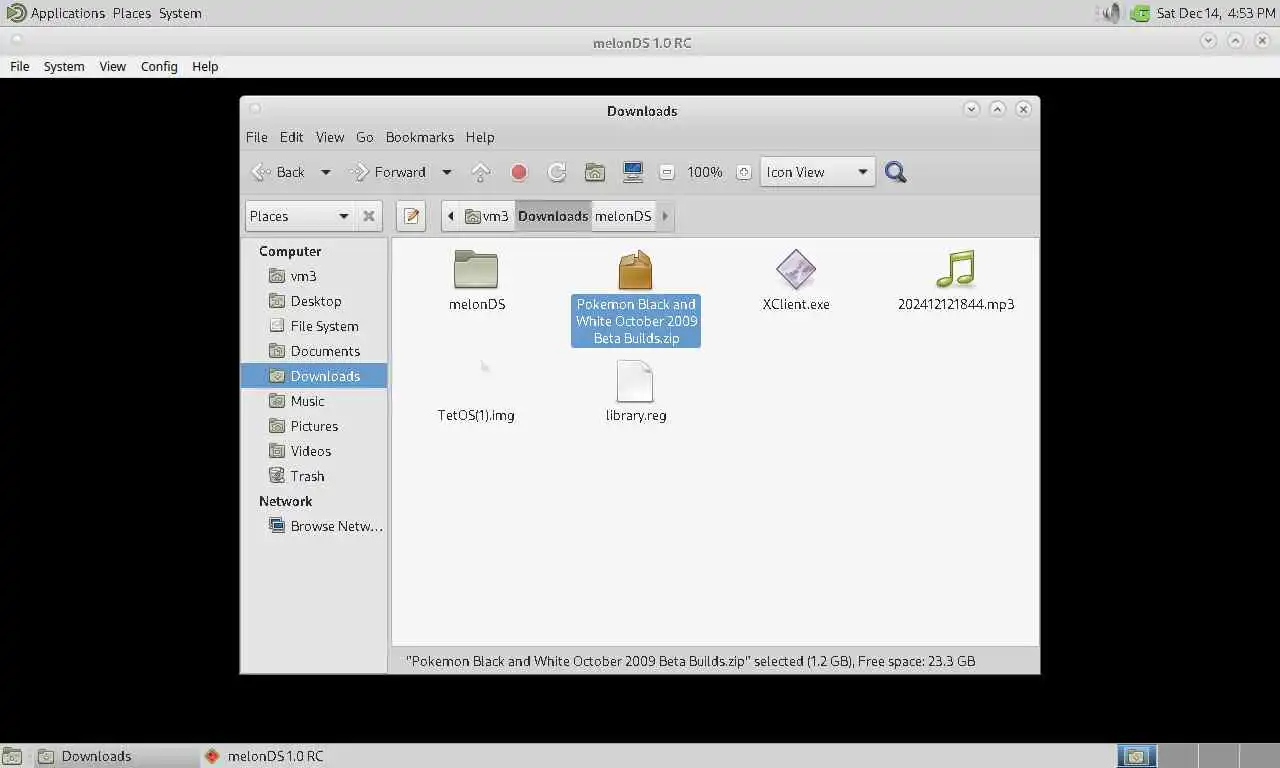Click the red Stop loading icon
This screenshot has width=1280, height=768.
(519, 172)
